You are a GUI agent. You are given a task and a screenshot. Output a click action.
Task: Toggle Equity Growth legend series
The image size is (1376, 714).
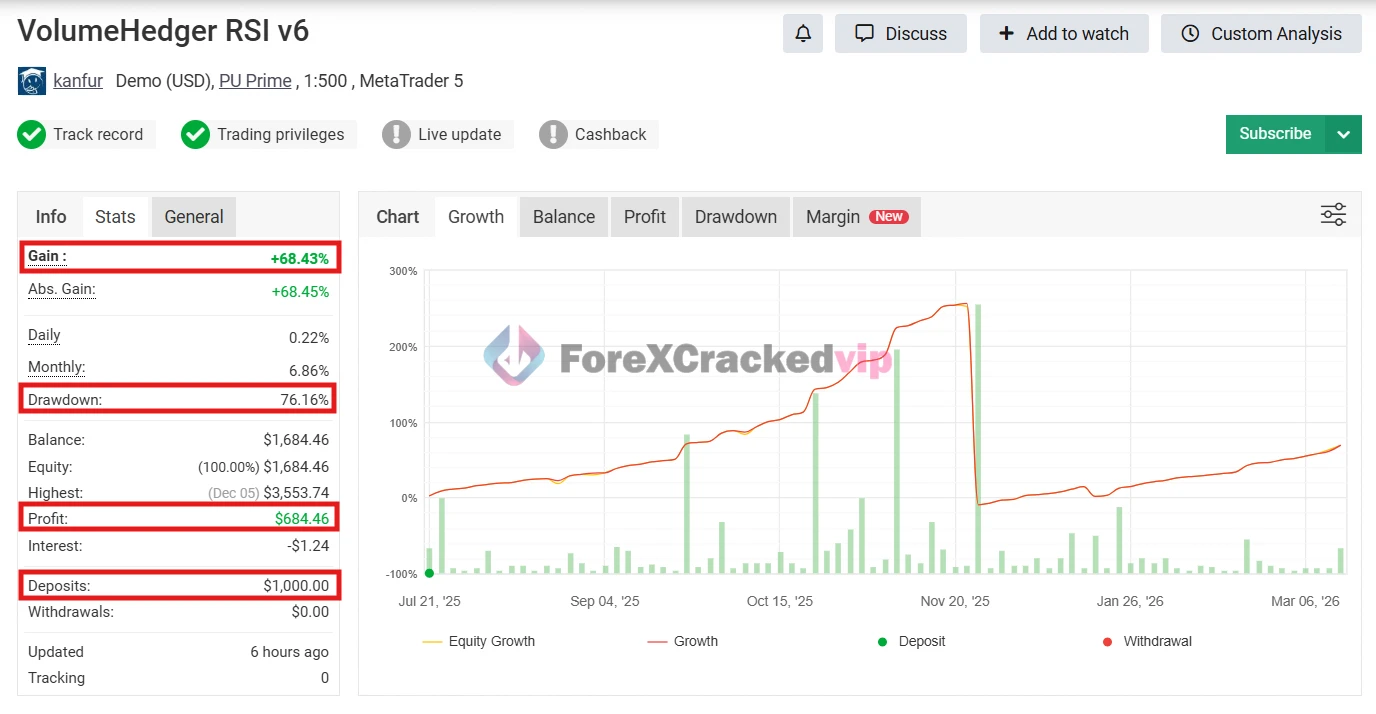pos(479,641)
